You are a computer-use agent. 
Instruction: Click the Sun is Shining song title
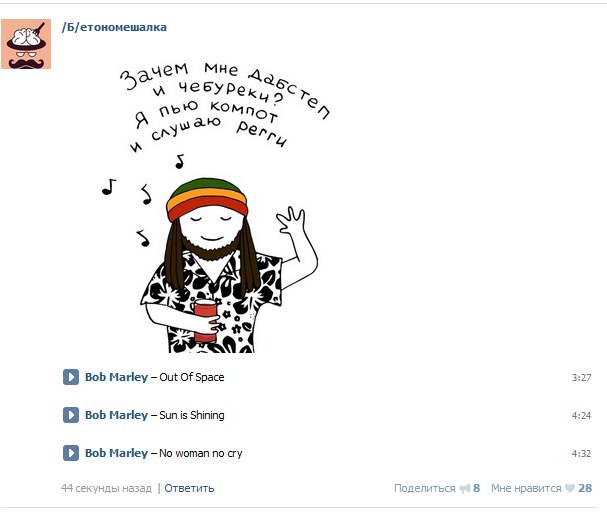tap(192, 415)
